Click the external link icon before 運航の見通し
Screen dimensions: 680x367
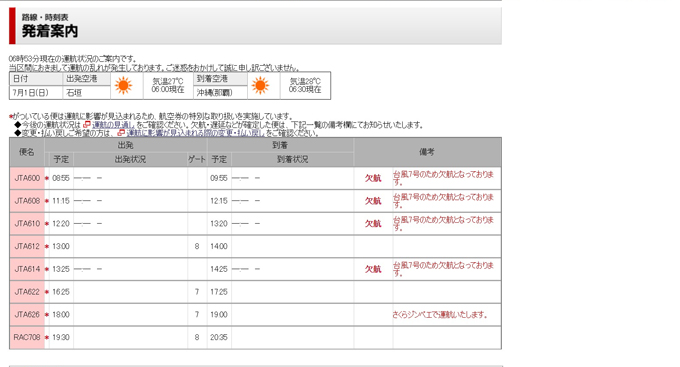click(87, 125)
